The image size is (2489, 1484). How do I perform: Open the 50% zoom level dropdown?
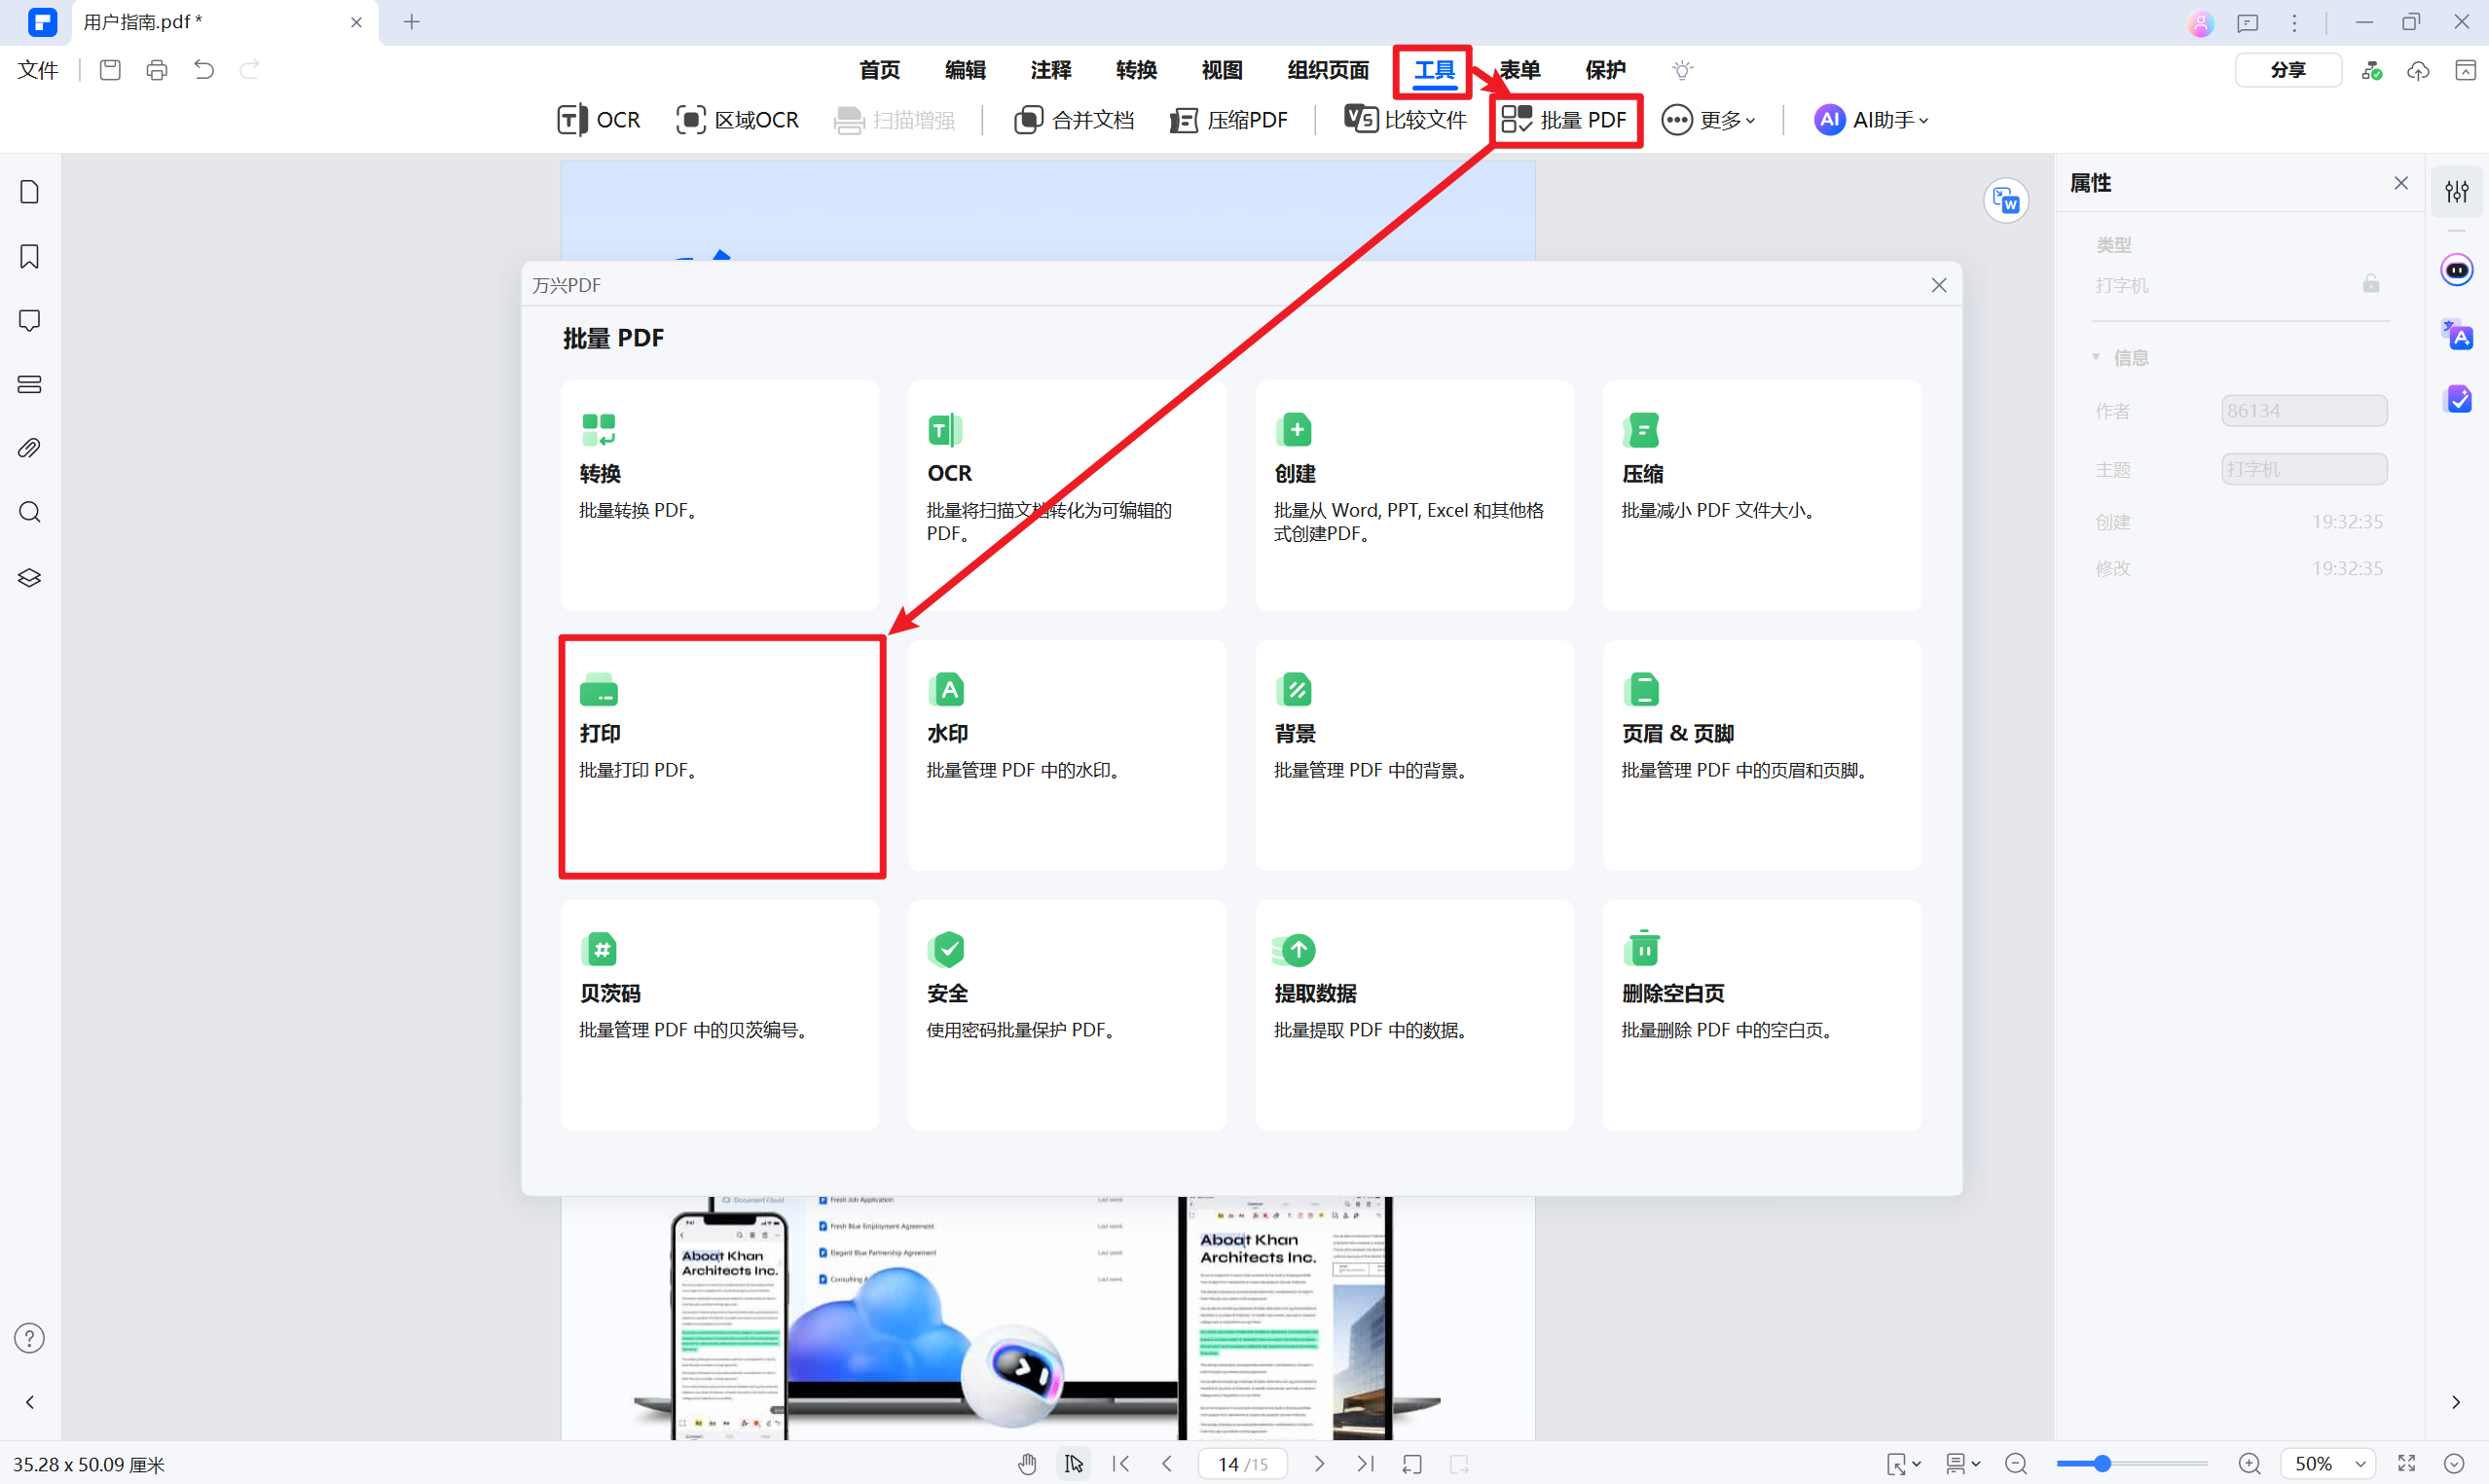click(x=2361, y=1464)
